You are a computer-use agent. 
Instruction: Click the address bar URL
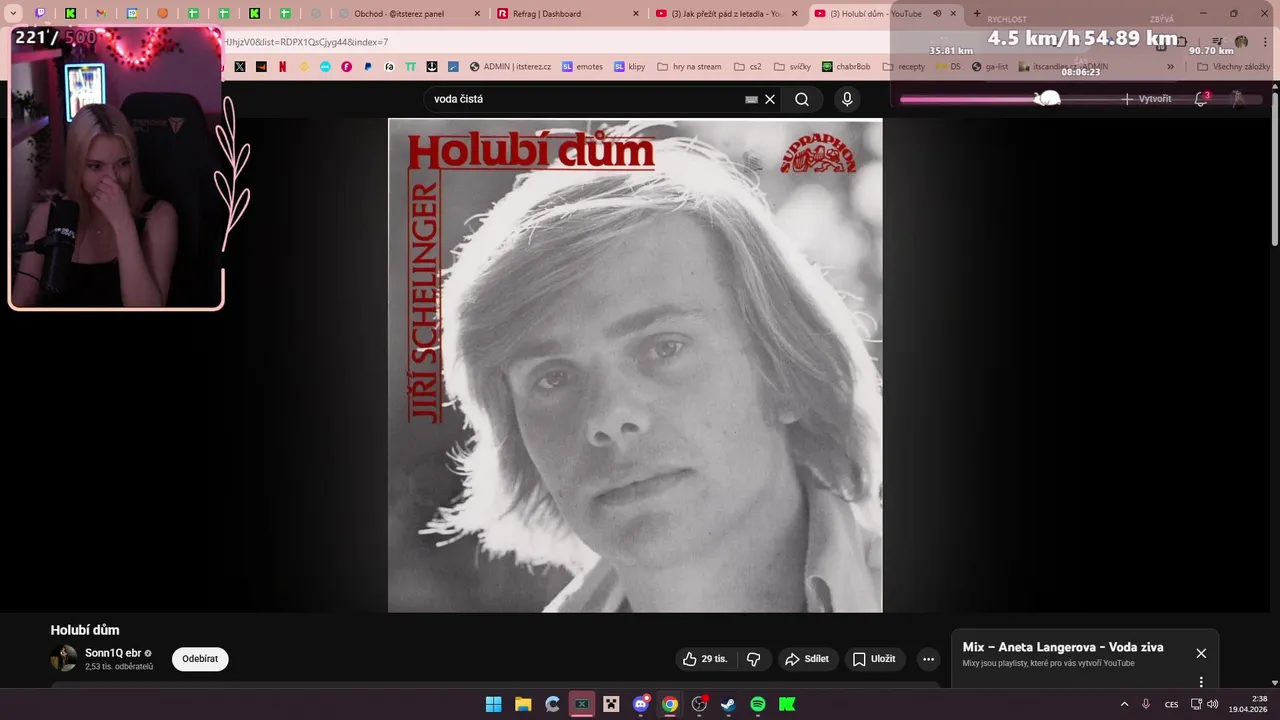click(x=306, y=42)
